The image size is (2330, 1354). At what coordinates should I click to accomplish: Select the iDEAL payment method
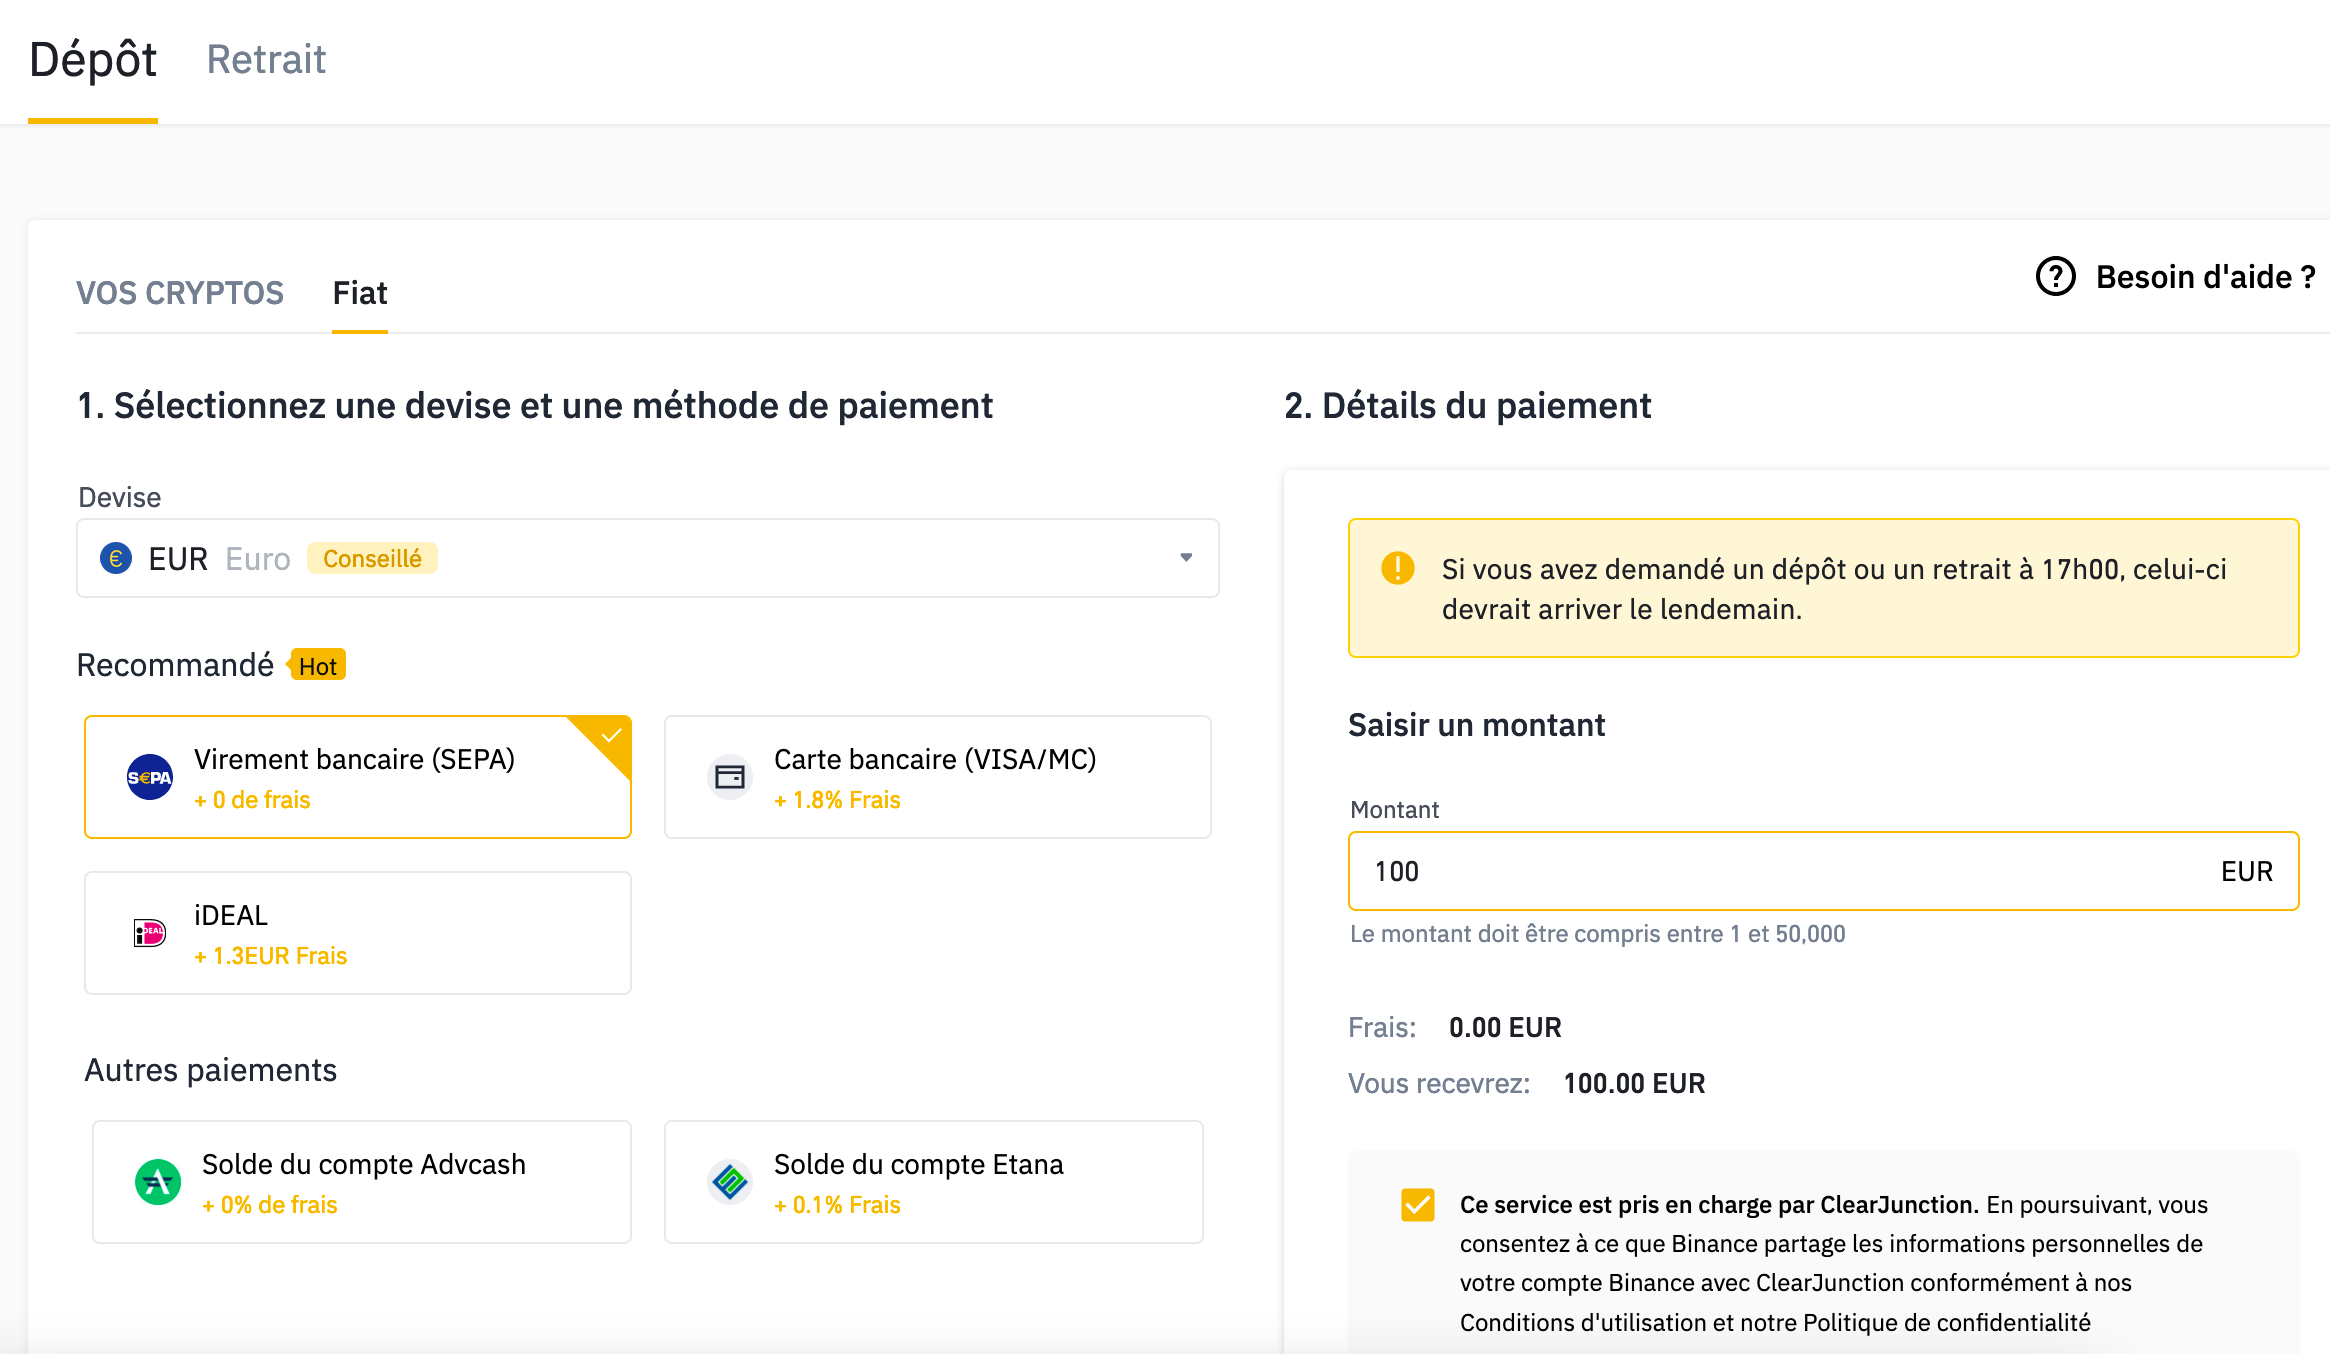coord(358,933)
